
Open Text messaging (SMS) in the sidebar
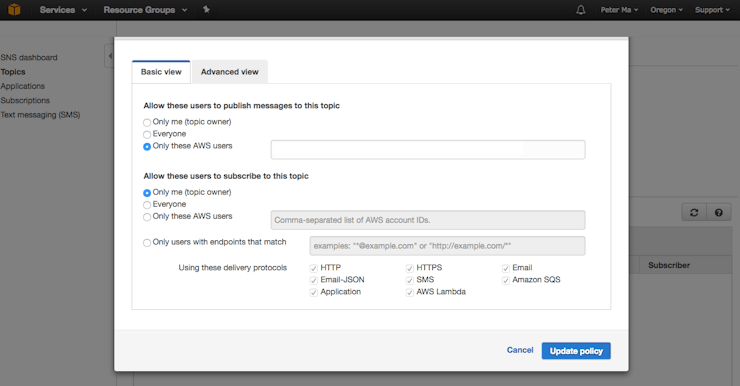40,115
